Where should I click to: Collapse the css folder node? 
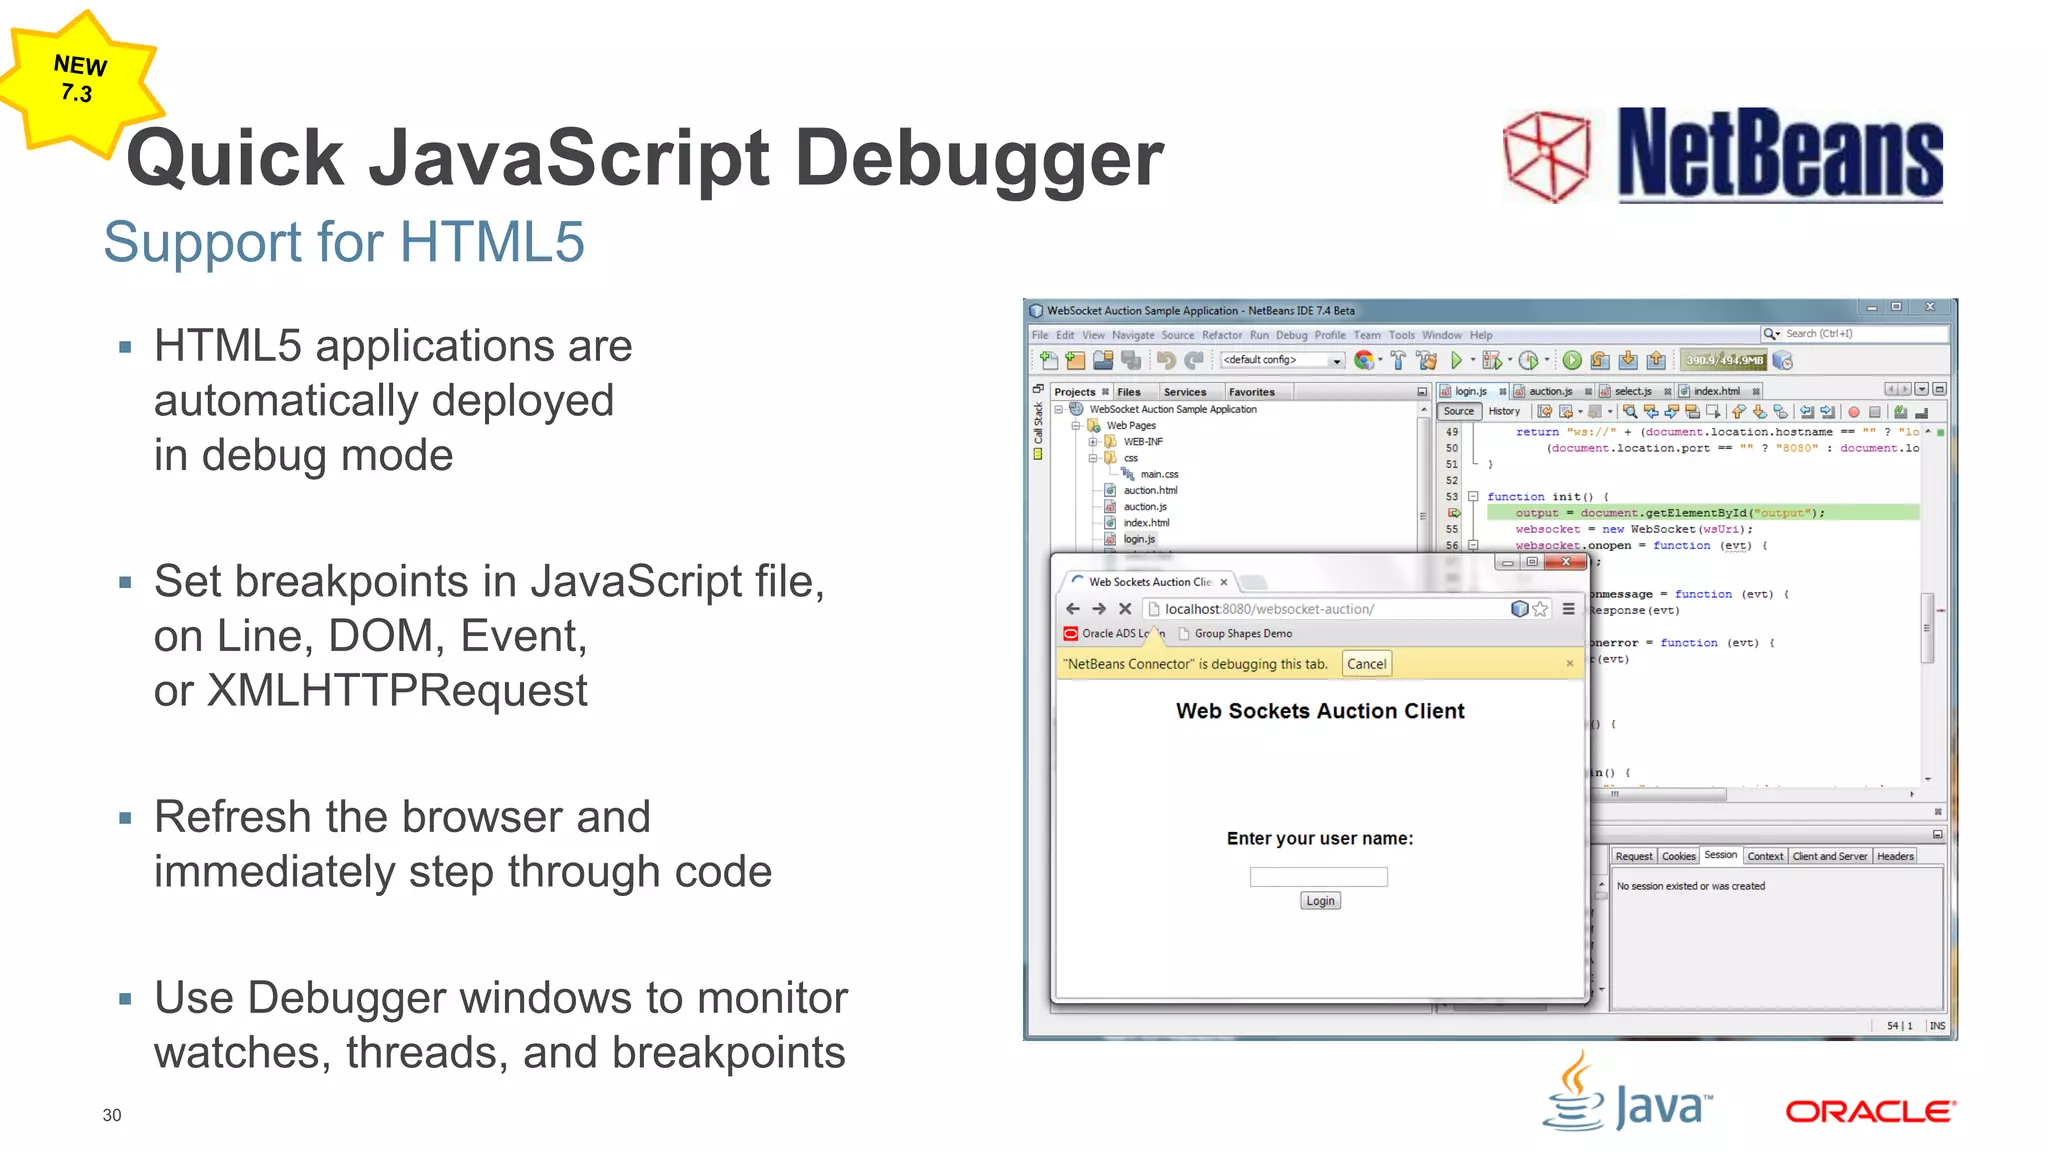[1093, 458]
